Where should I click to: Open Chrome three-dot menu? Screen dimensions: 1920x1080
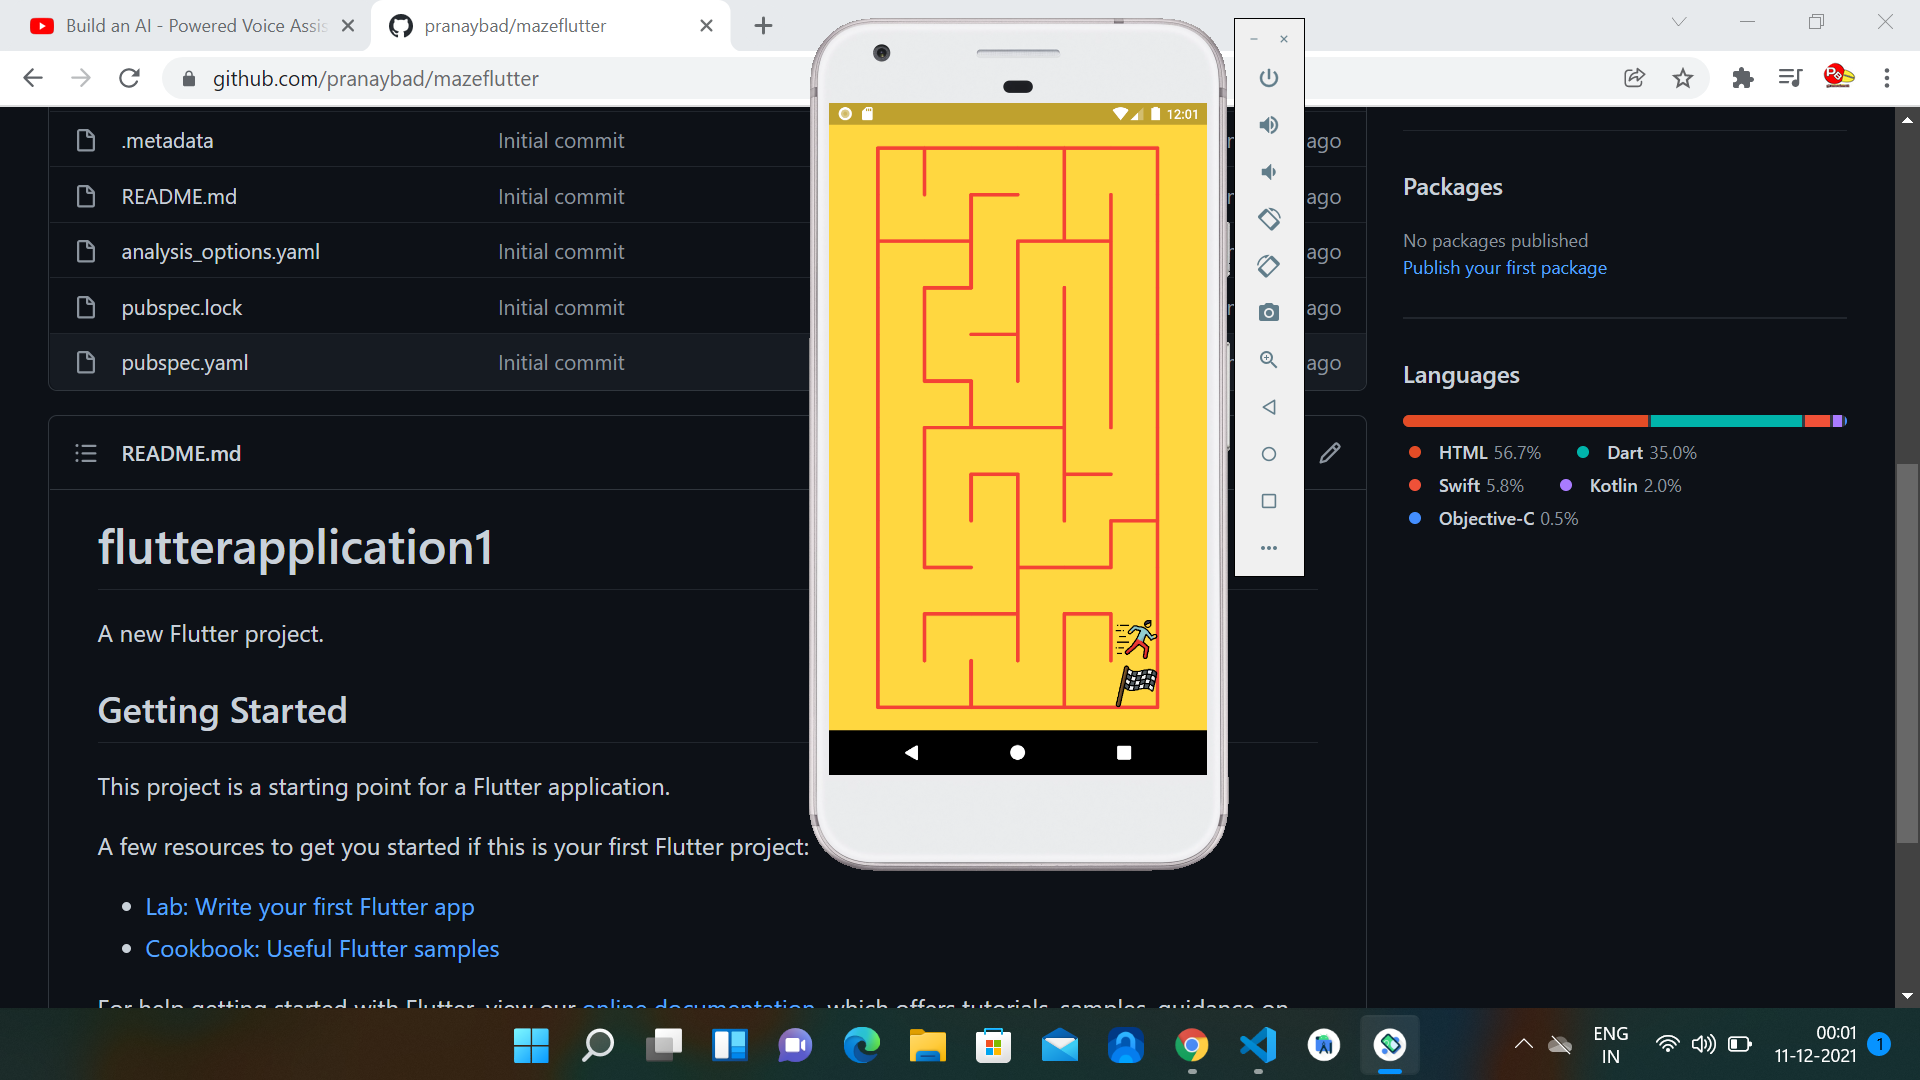click(1887, 78)
